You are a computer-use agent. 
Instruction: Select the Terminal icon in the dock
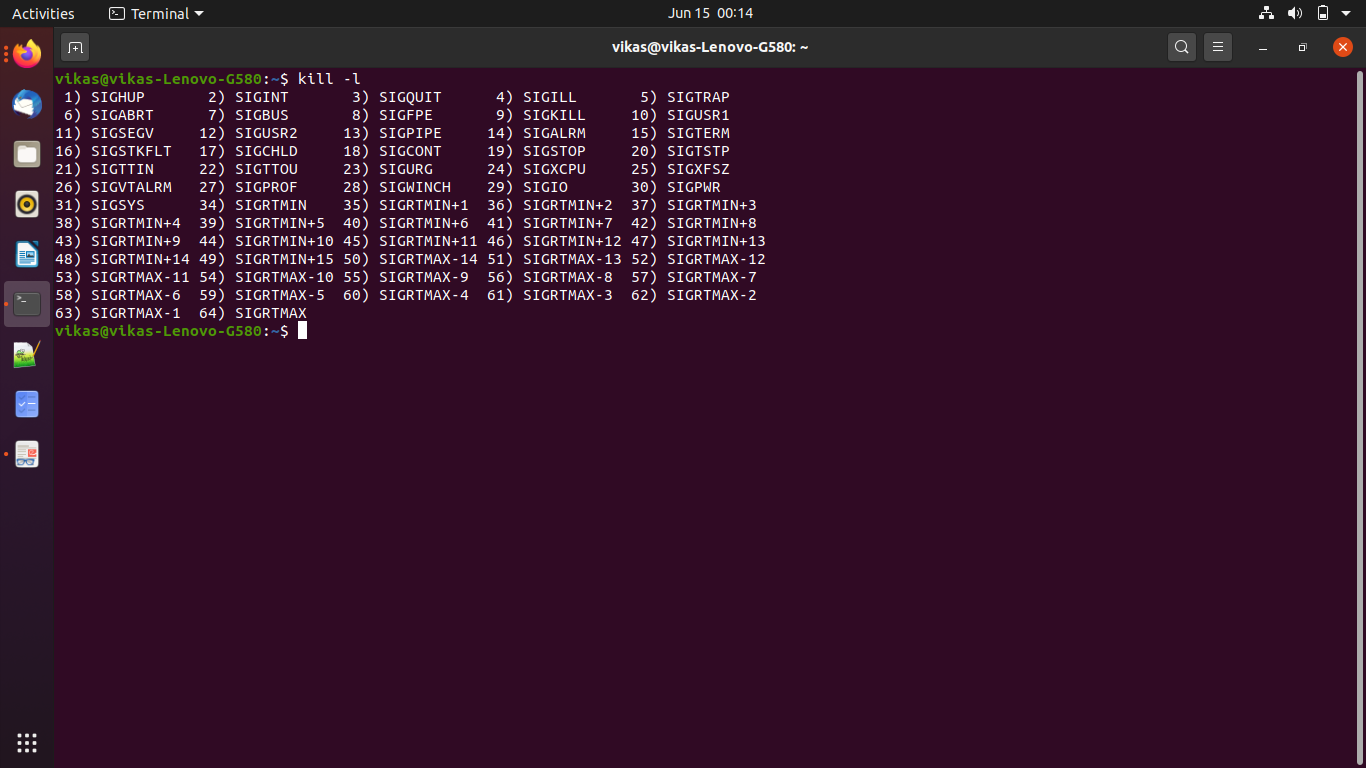pos(27,304)
